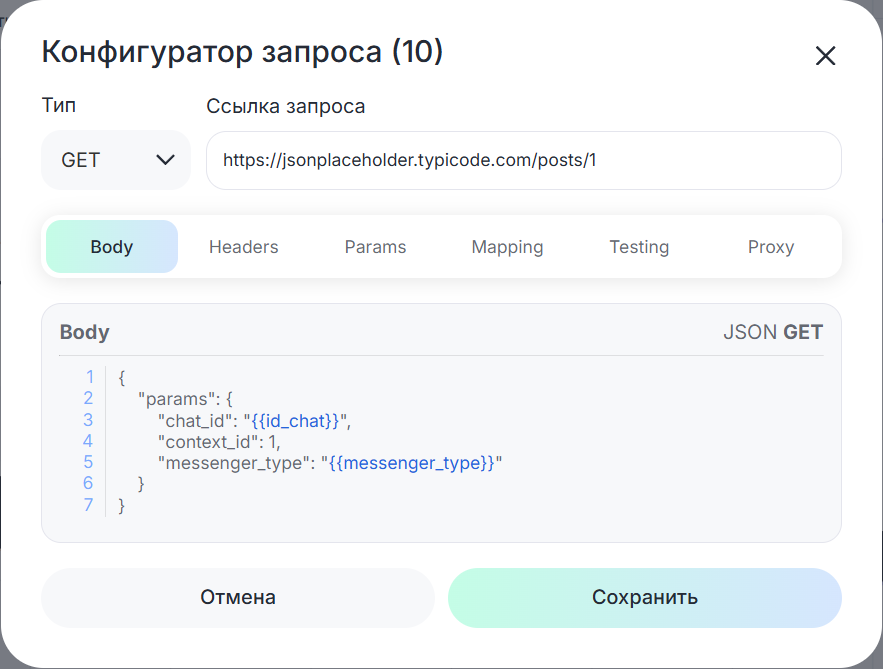Go to the Params tab

[x=375, y=247]
